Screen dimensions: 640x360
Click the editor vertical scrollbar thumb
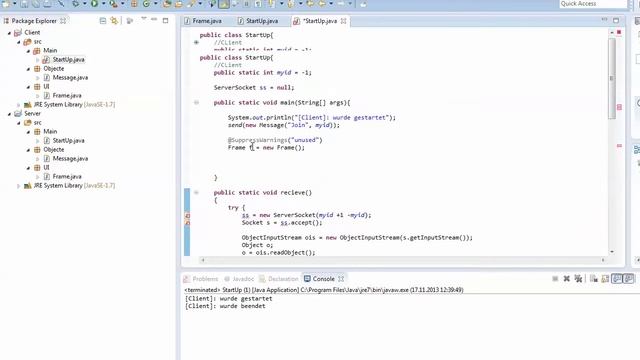pyautogui.click(x=612, y=78)
